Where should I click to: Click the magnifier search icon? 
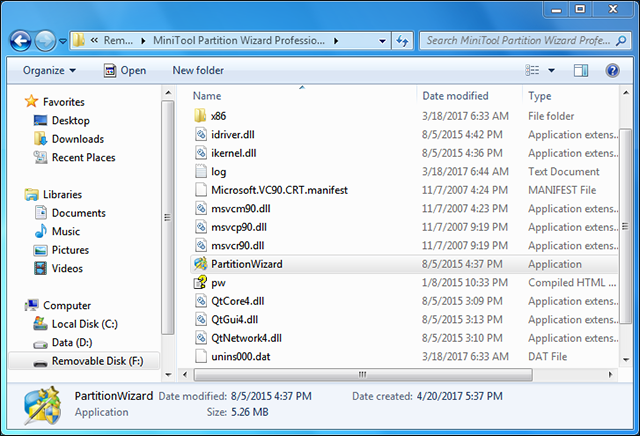click(621, 41)
